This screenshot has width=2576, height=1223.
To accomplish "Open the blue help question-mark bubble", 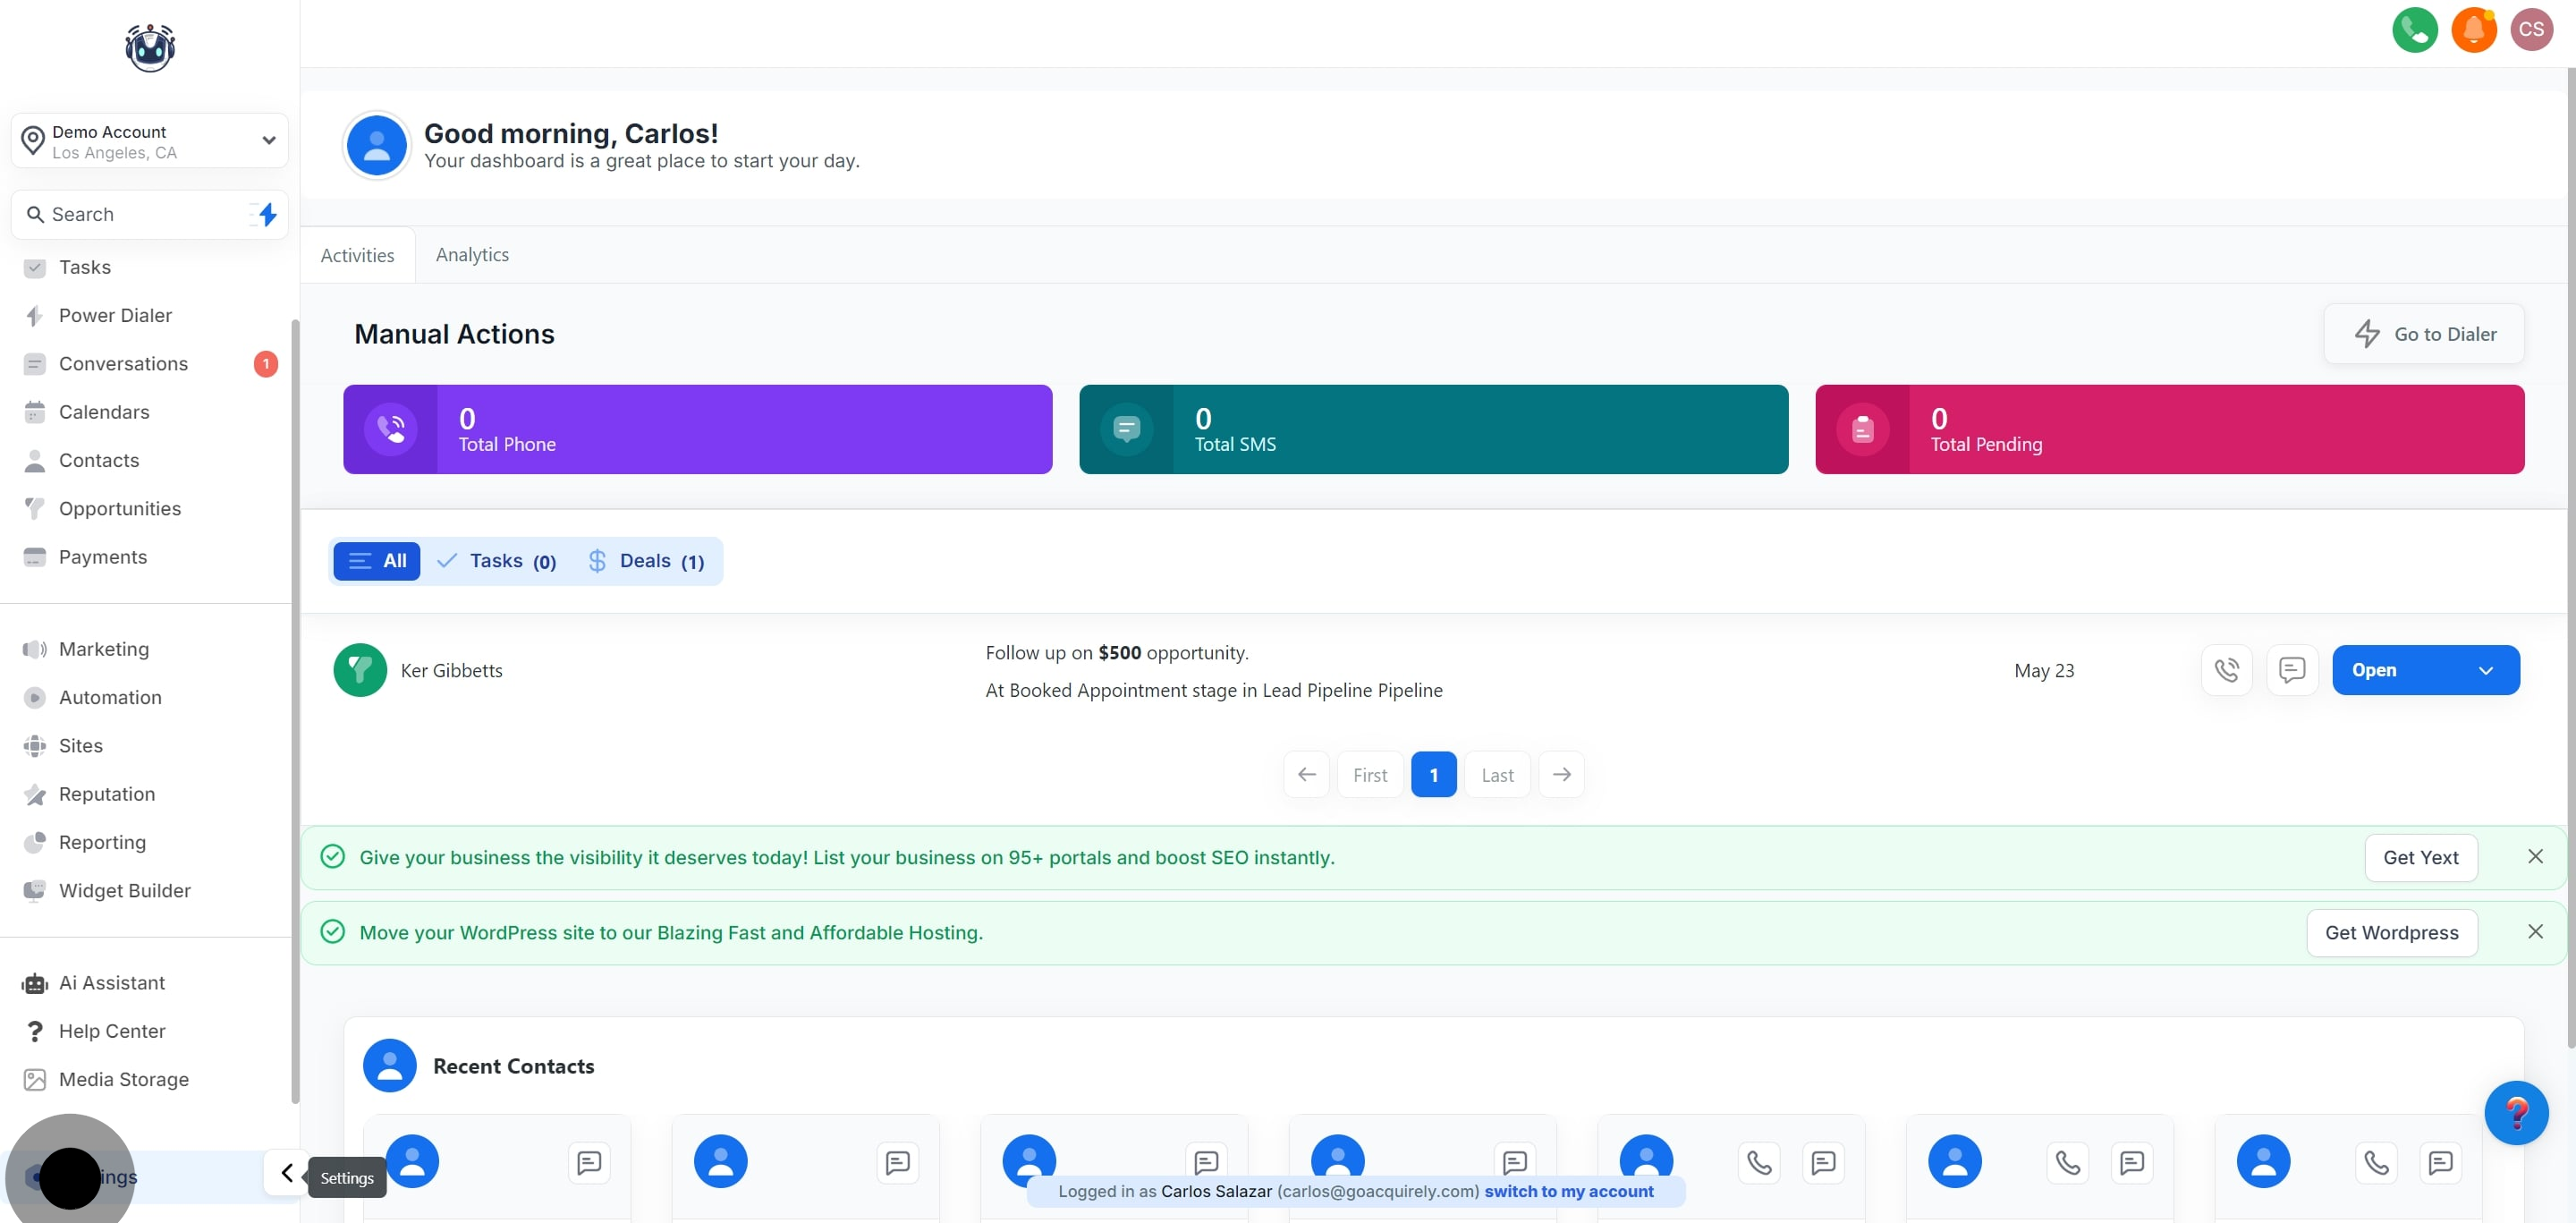I will [x=2515, y=1112].
